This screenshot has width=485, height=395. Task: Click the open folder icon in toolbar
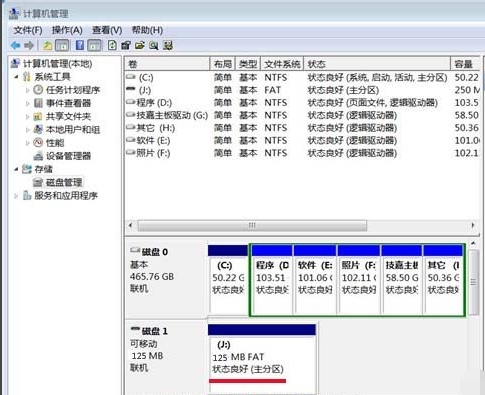140,45
